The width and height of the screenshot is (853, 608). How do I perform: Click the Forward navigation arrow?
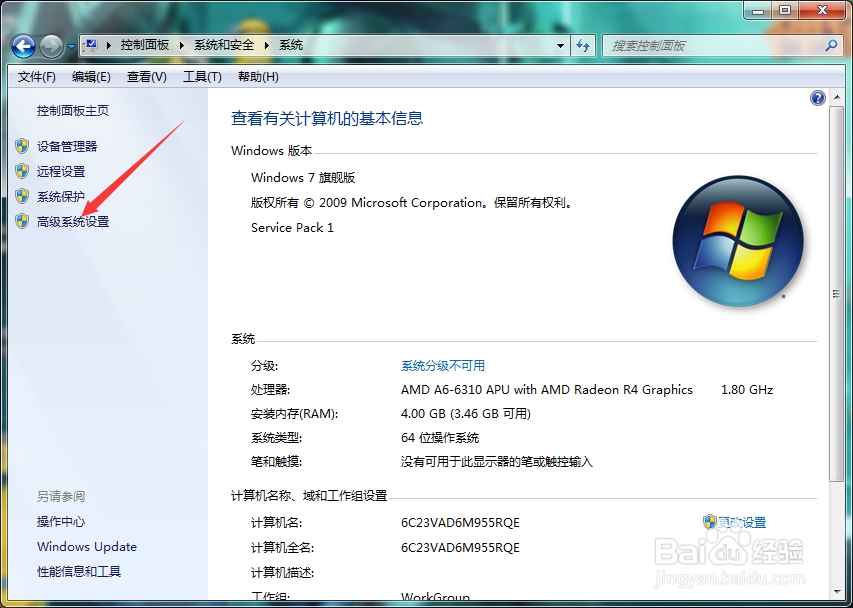pyautogui.click(x=52, y=46)
